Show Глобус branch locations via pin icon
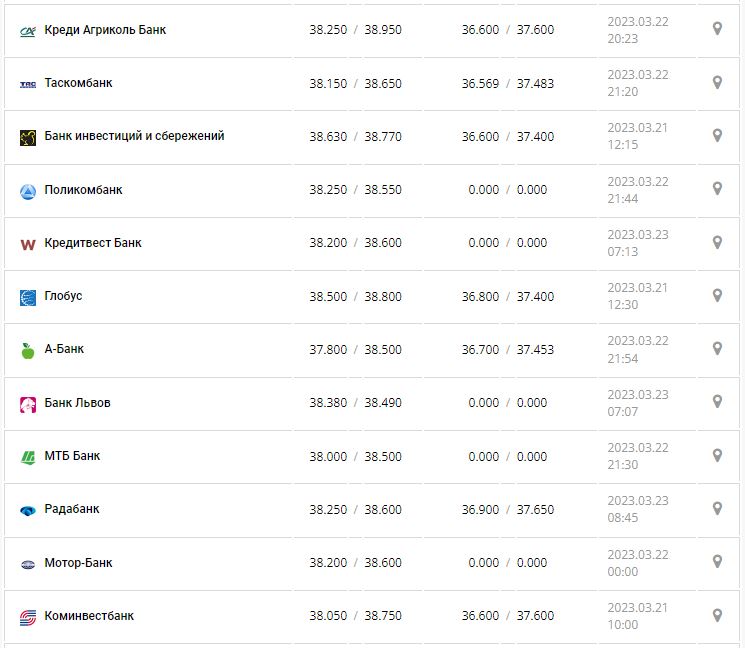Viewport: 745px width, 648px height. [717, 295]
